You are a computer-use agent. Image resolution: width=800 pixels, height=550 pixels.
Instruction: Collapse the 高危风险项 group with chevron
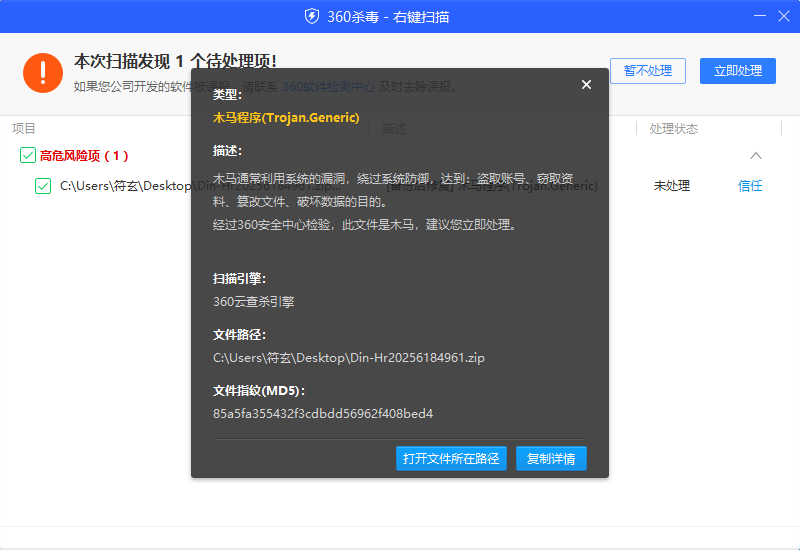point(756,156)
